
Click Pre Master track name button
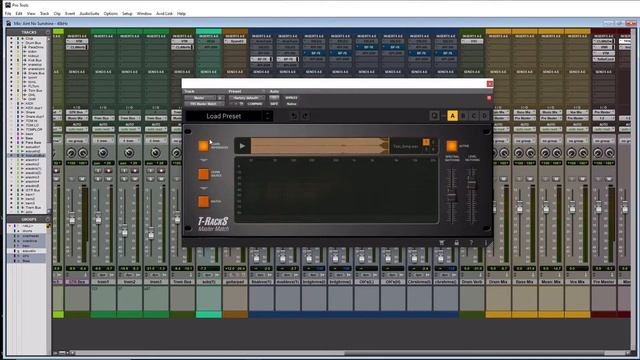pyautogui.click(x=603, y=282)
